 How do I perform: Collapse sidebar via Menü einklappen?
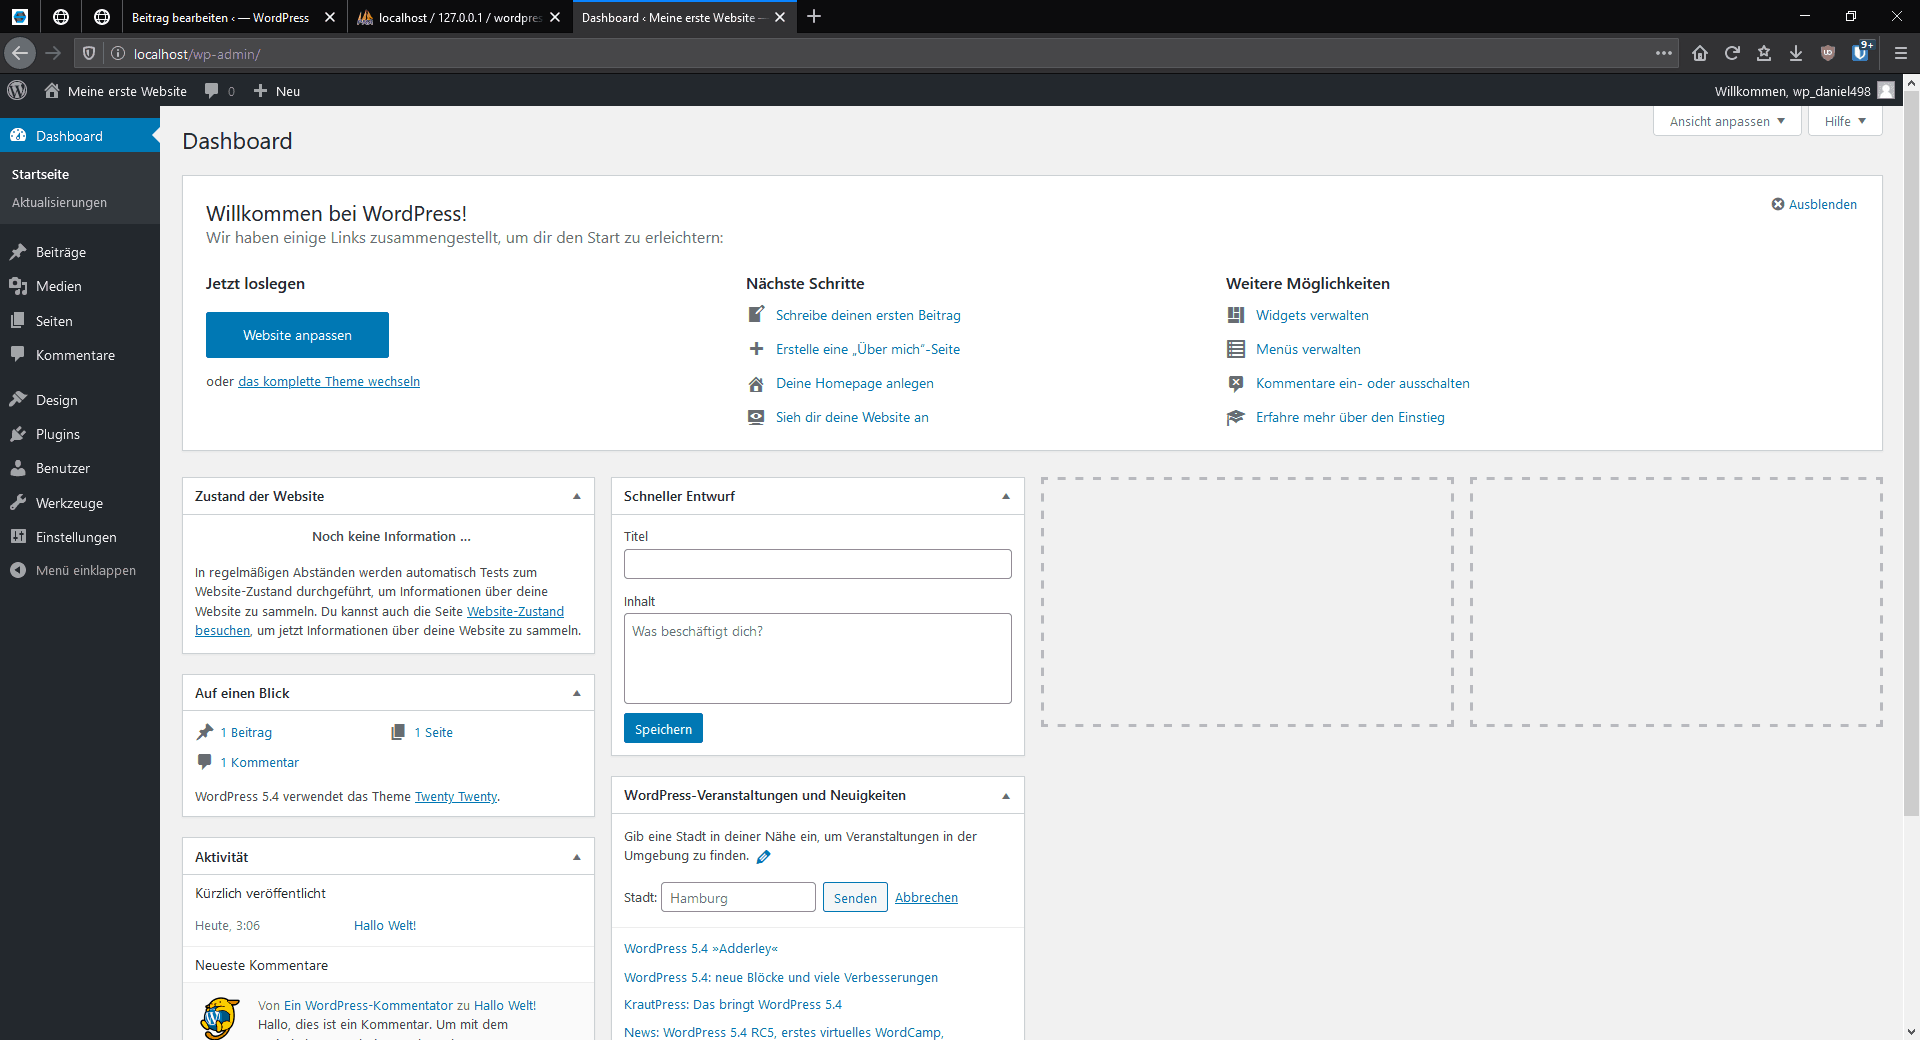[85, 571]
